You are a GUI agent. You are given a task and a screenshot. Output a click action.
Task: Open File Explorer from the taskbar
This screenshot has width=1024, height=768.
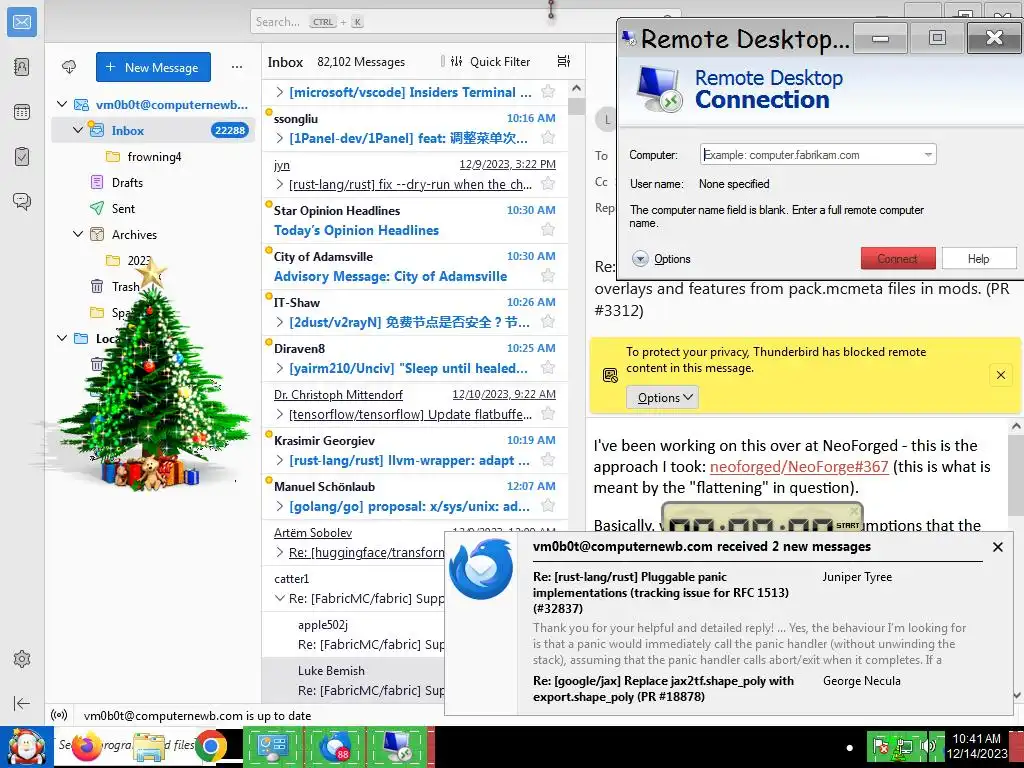tap(148, 746)
